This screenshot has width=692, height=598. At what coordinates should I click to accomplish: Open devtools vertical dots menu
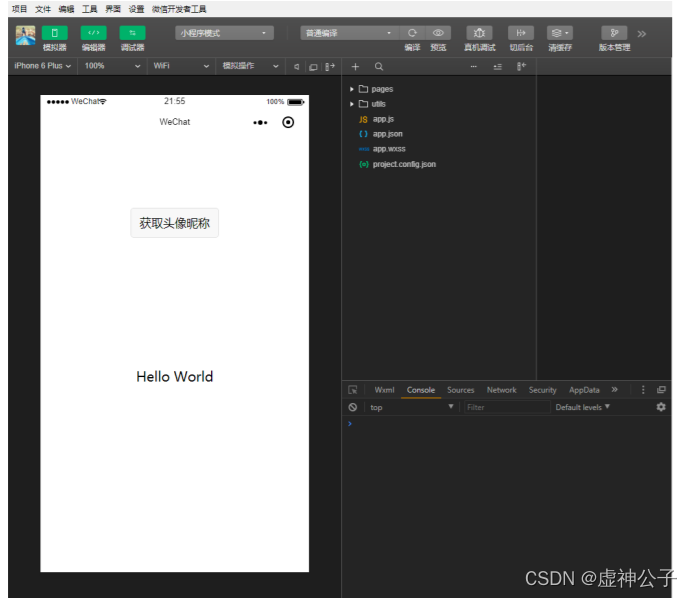pyautogui.click(x=643, y=390)
